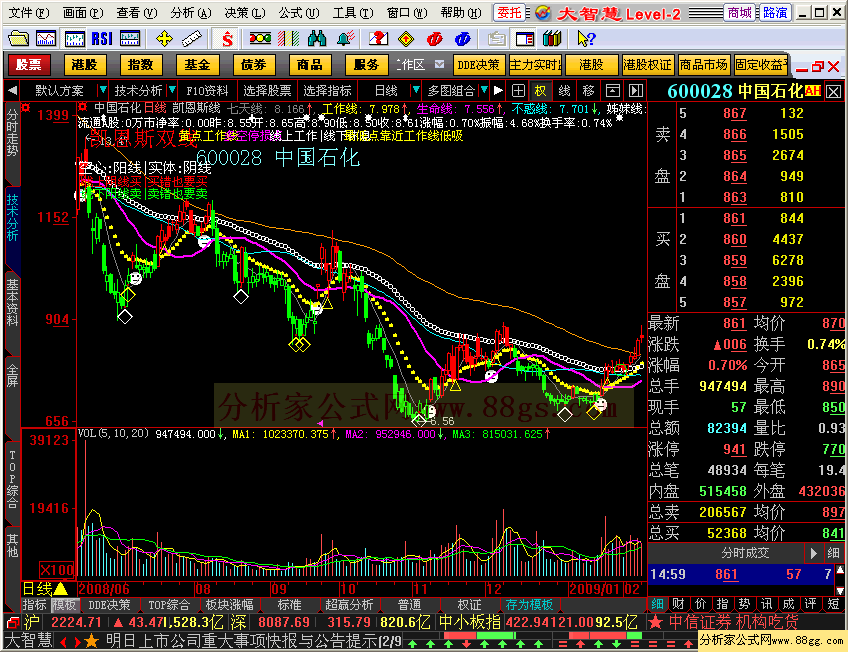The width and height of the screenshot is (848, 652).
Task: Close the 600028 quote panel X
Action: (x=833, y=91)
